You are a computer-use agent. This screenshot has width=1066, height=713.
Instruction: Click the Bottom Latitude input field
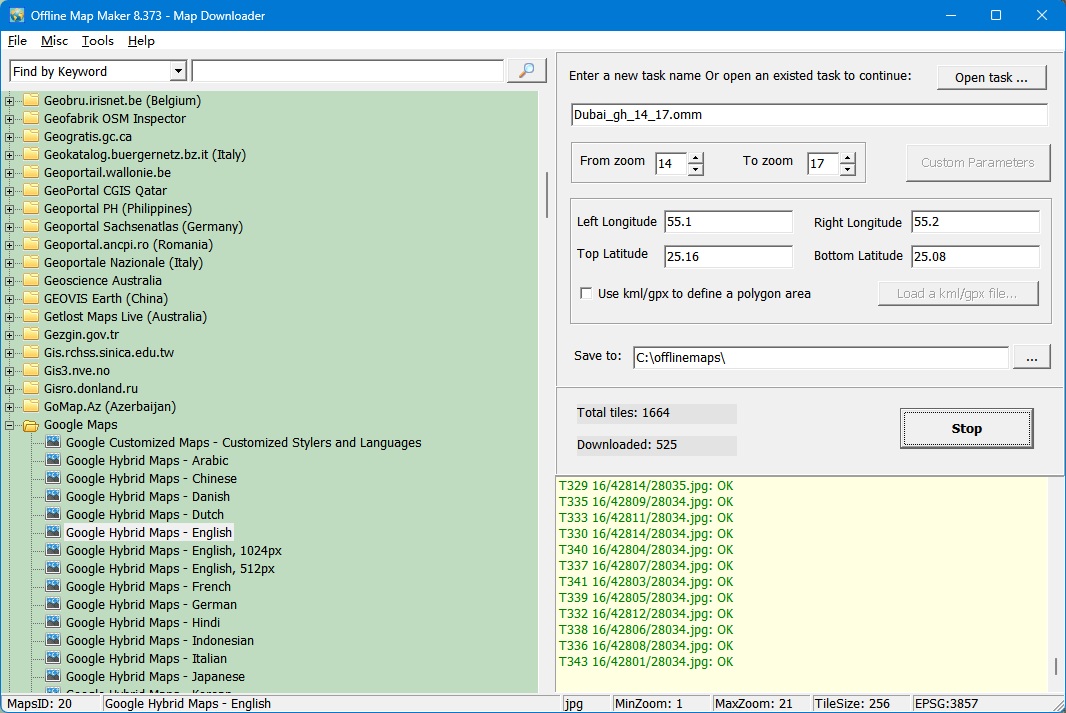975,256
